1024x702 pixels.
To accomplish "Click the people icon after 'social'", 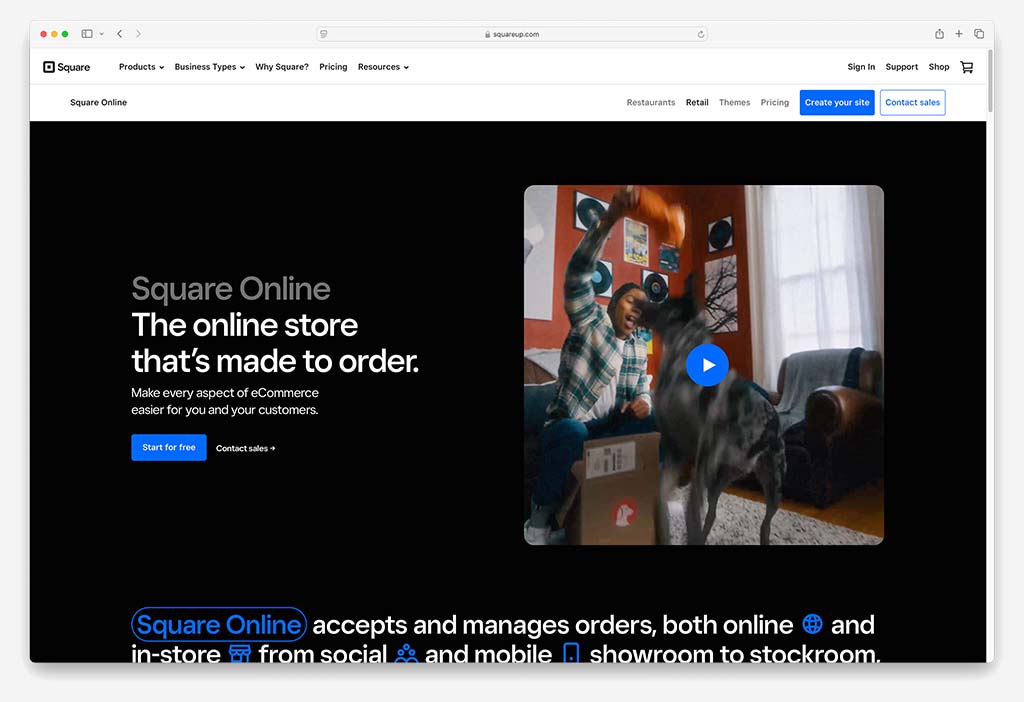I will (x=406, y=654).
